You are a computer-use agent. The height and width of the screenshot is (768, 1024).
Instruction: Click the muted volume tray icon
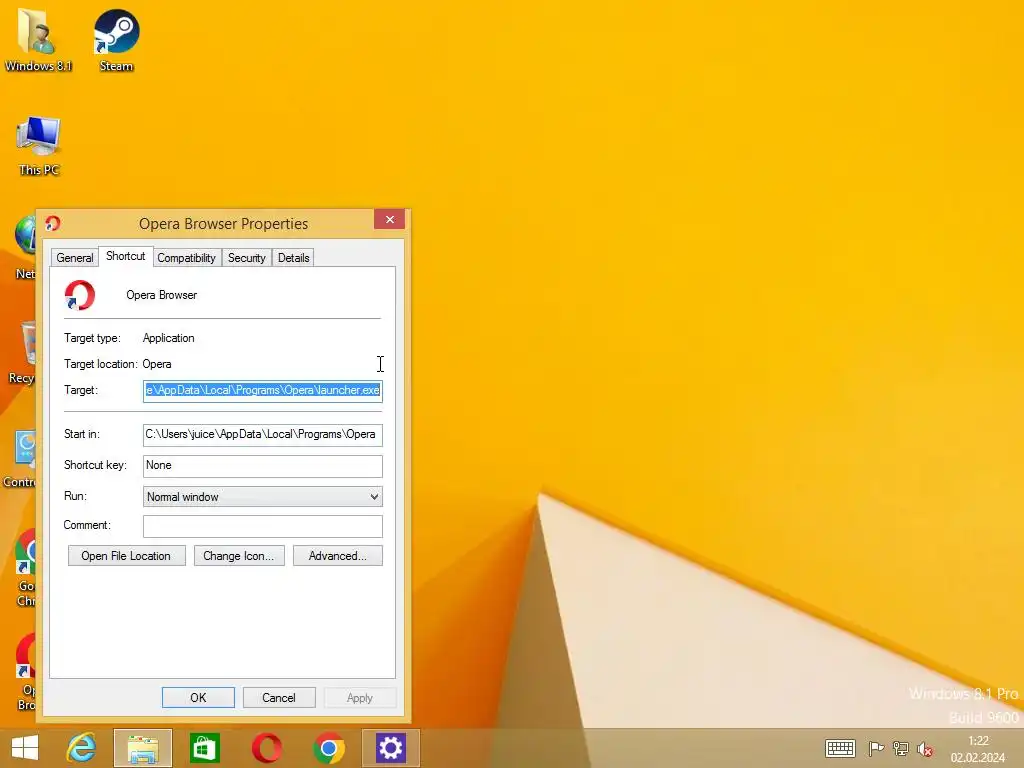click(x=924, y=748)
